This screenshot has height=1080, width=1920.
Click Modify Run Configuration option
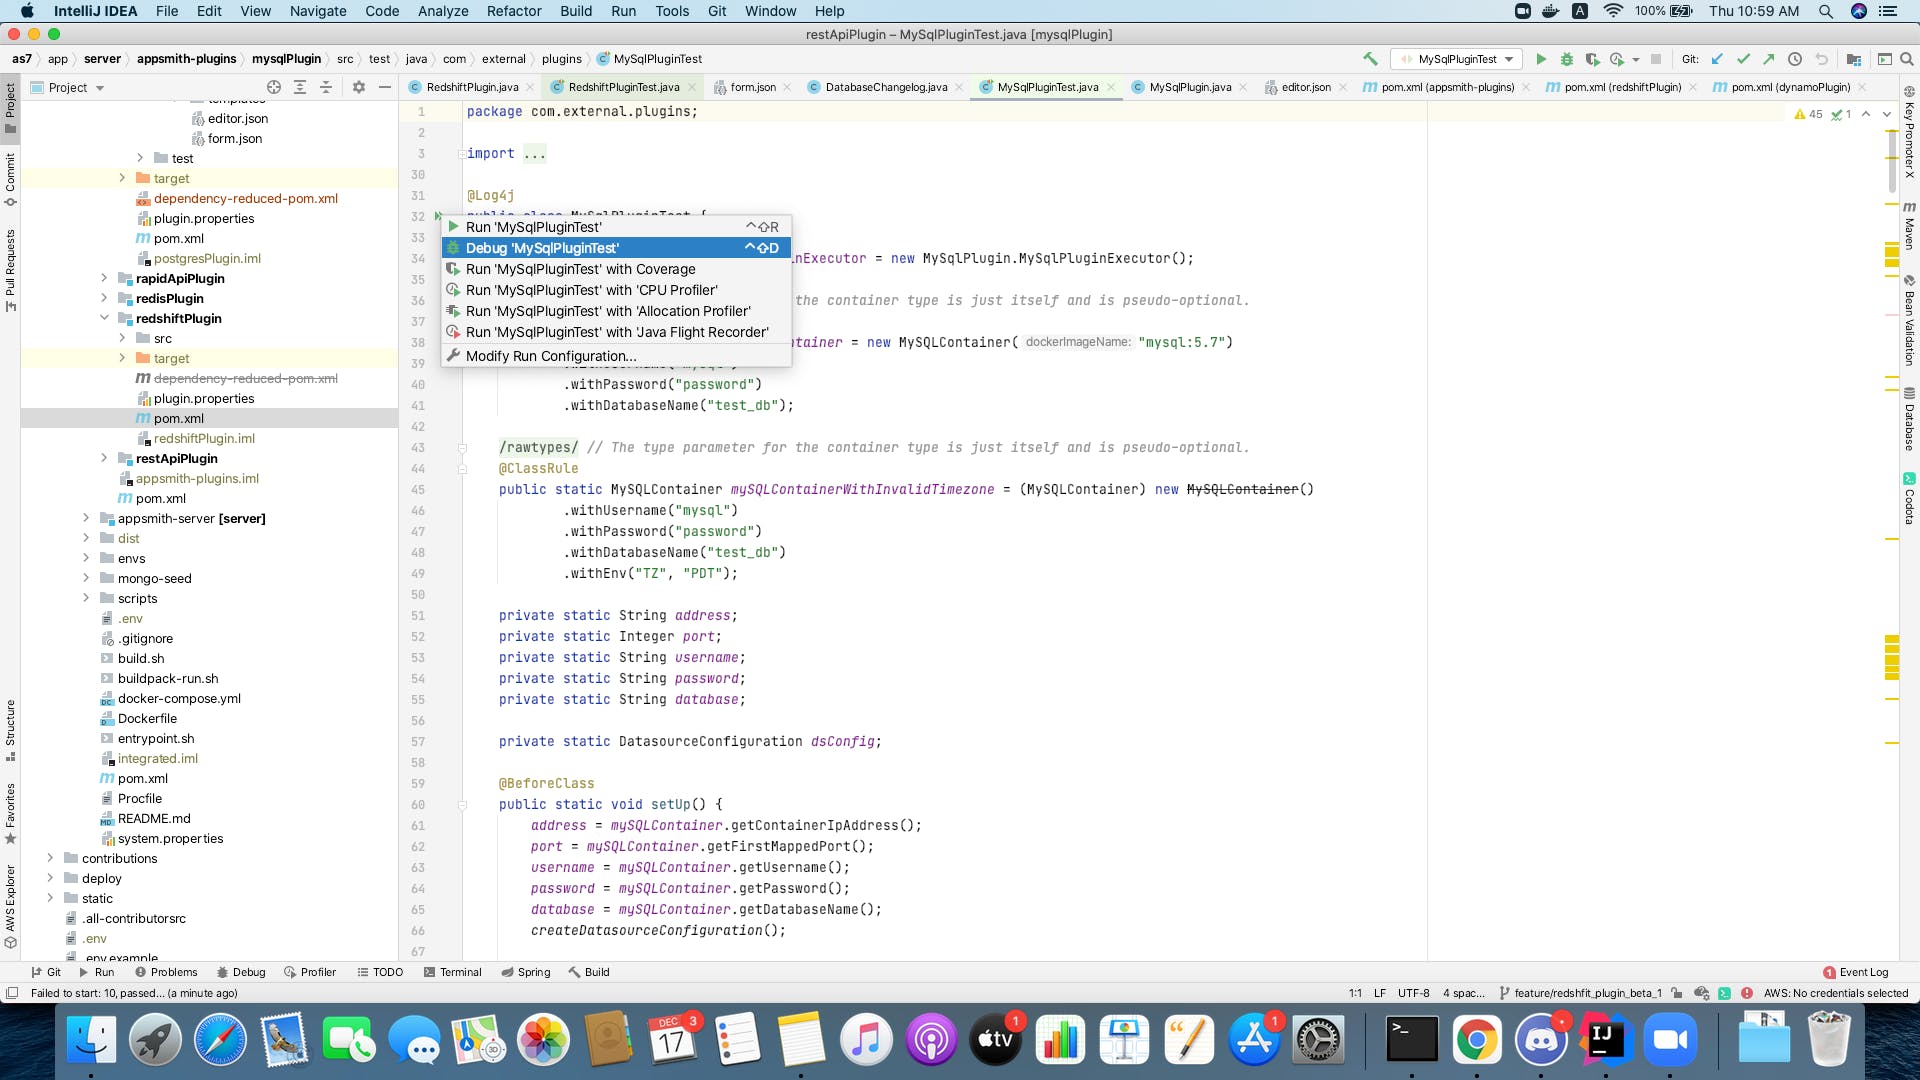point(550,356)
